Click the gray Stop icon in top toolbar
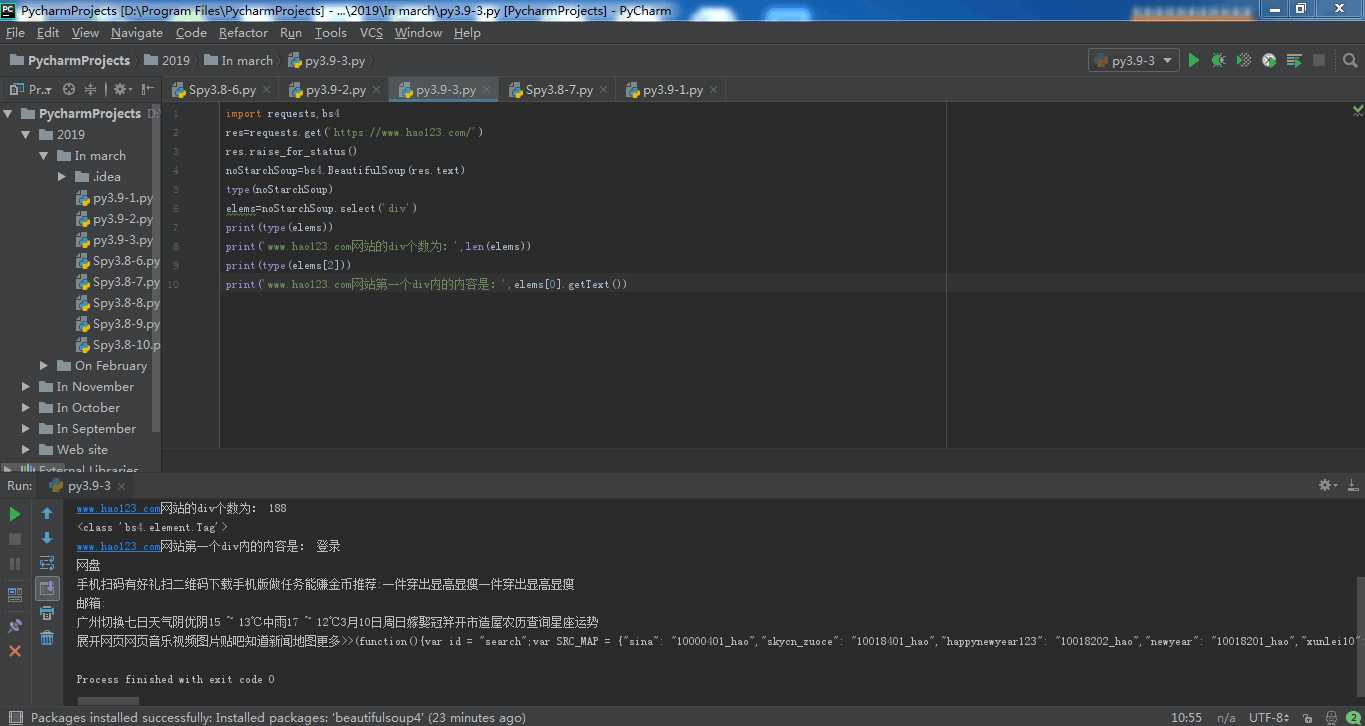Image resolution: width=1365 pixels, height=726 pixels. 1319,61
